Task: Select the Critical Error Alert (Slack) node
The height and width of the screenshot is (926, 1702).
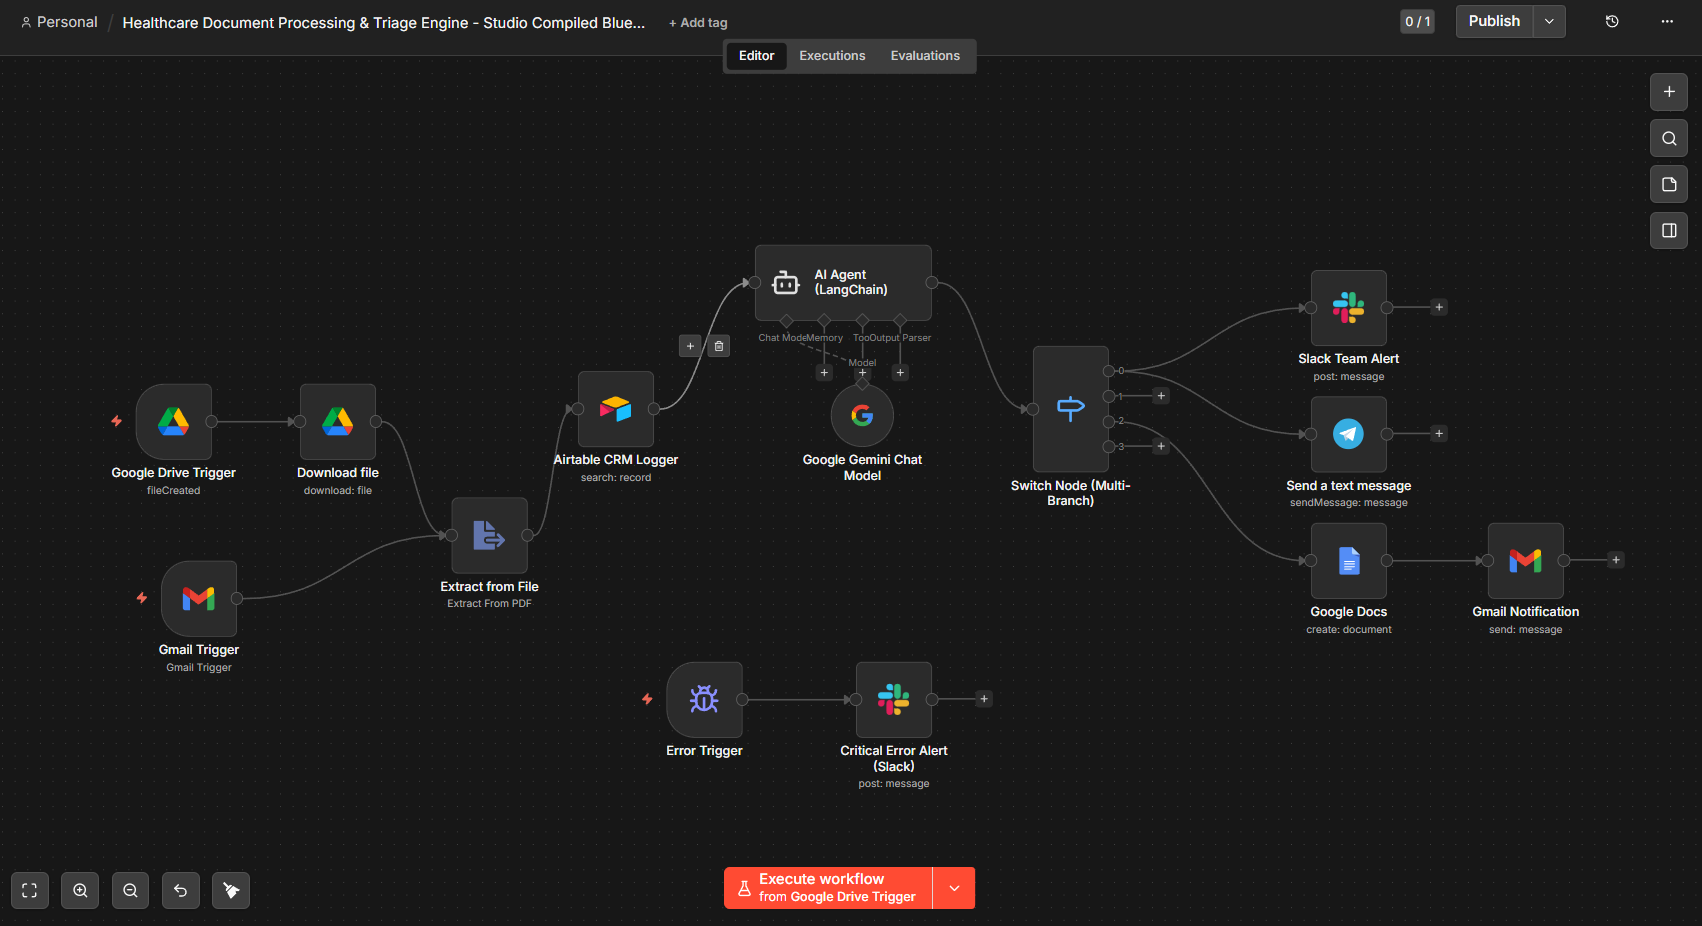Action: [x=894, y=699]
